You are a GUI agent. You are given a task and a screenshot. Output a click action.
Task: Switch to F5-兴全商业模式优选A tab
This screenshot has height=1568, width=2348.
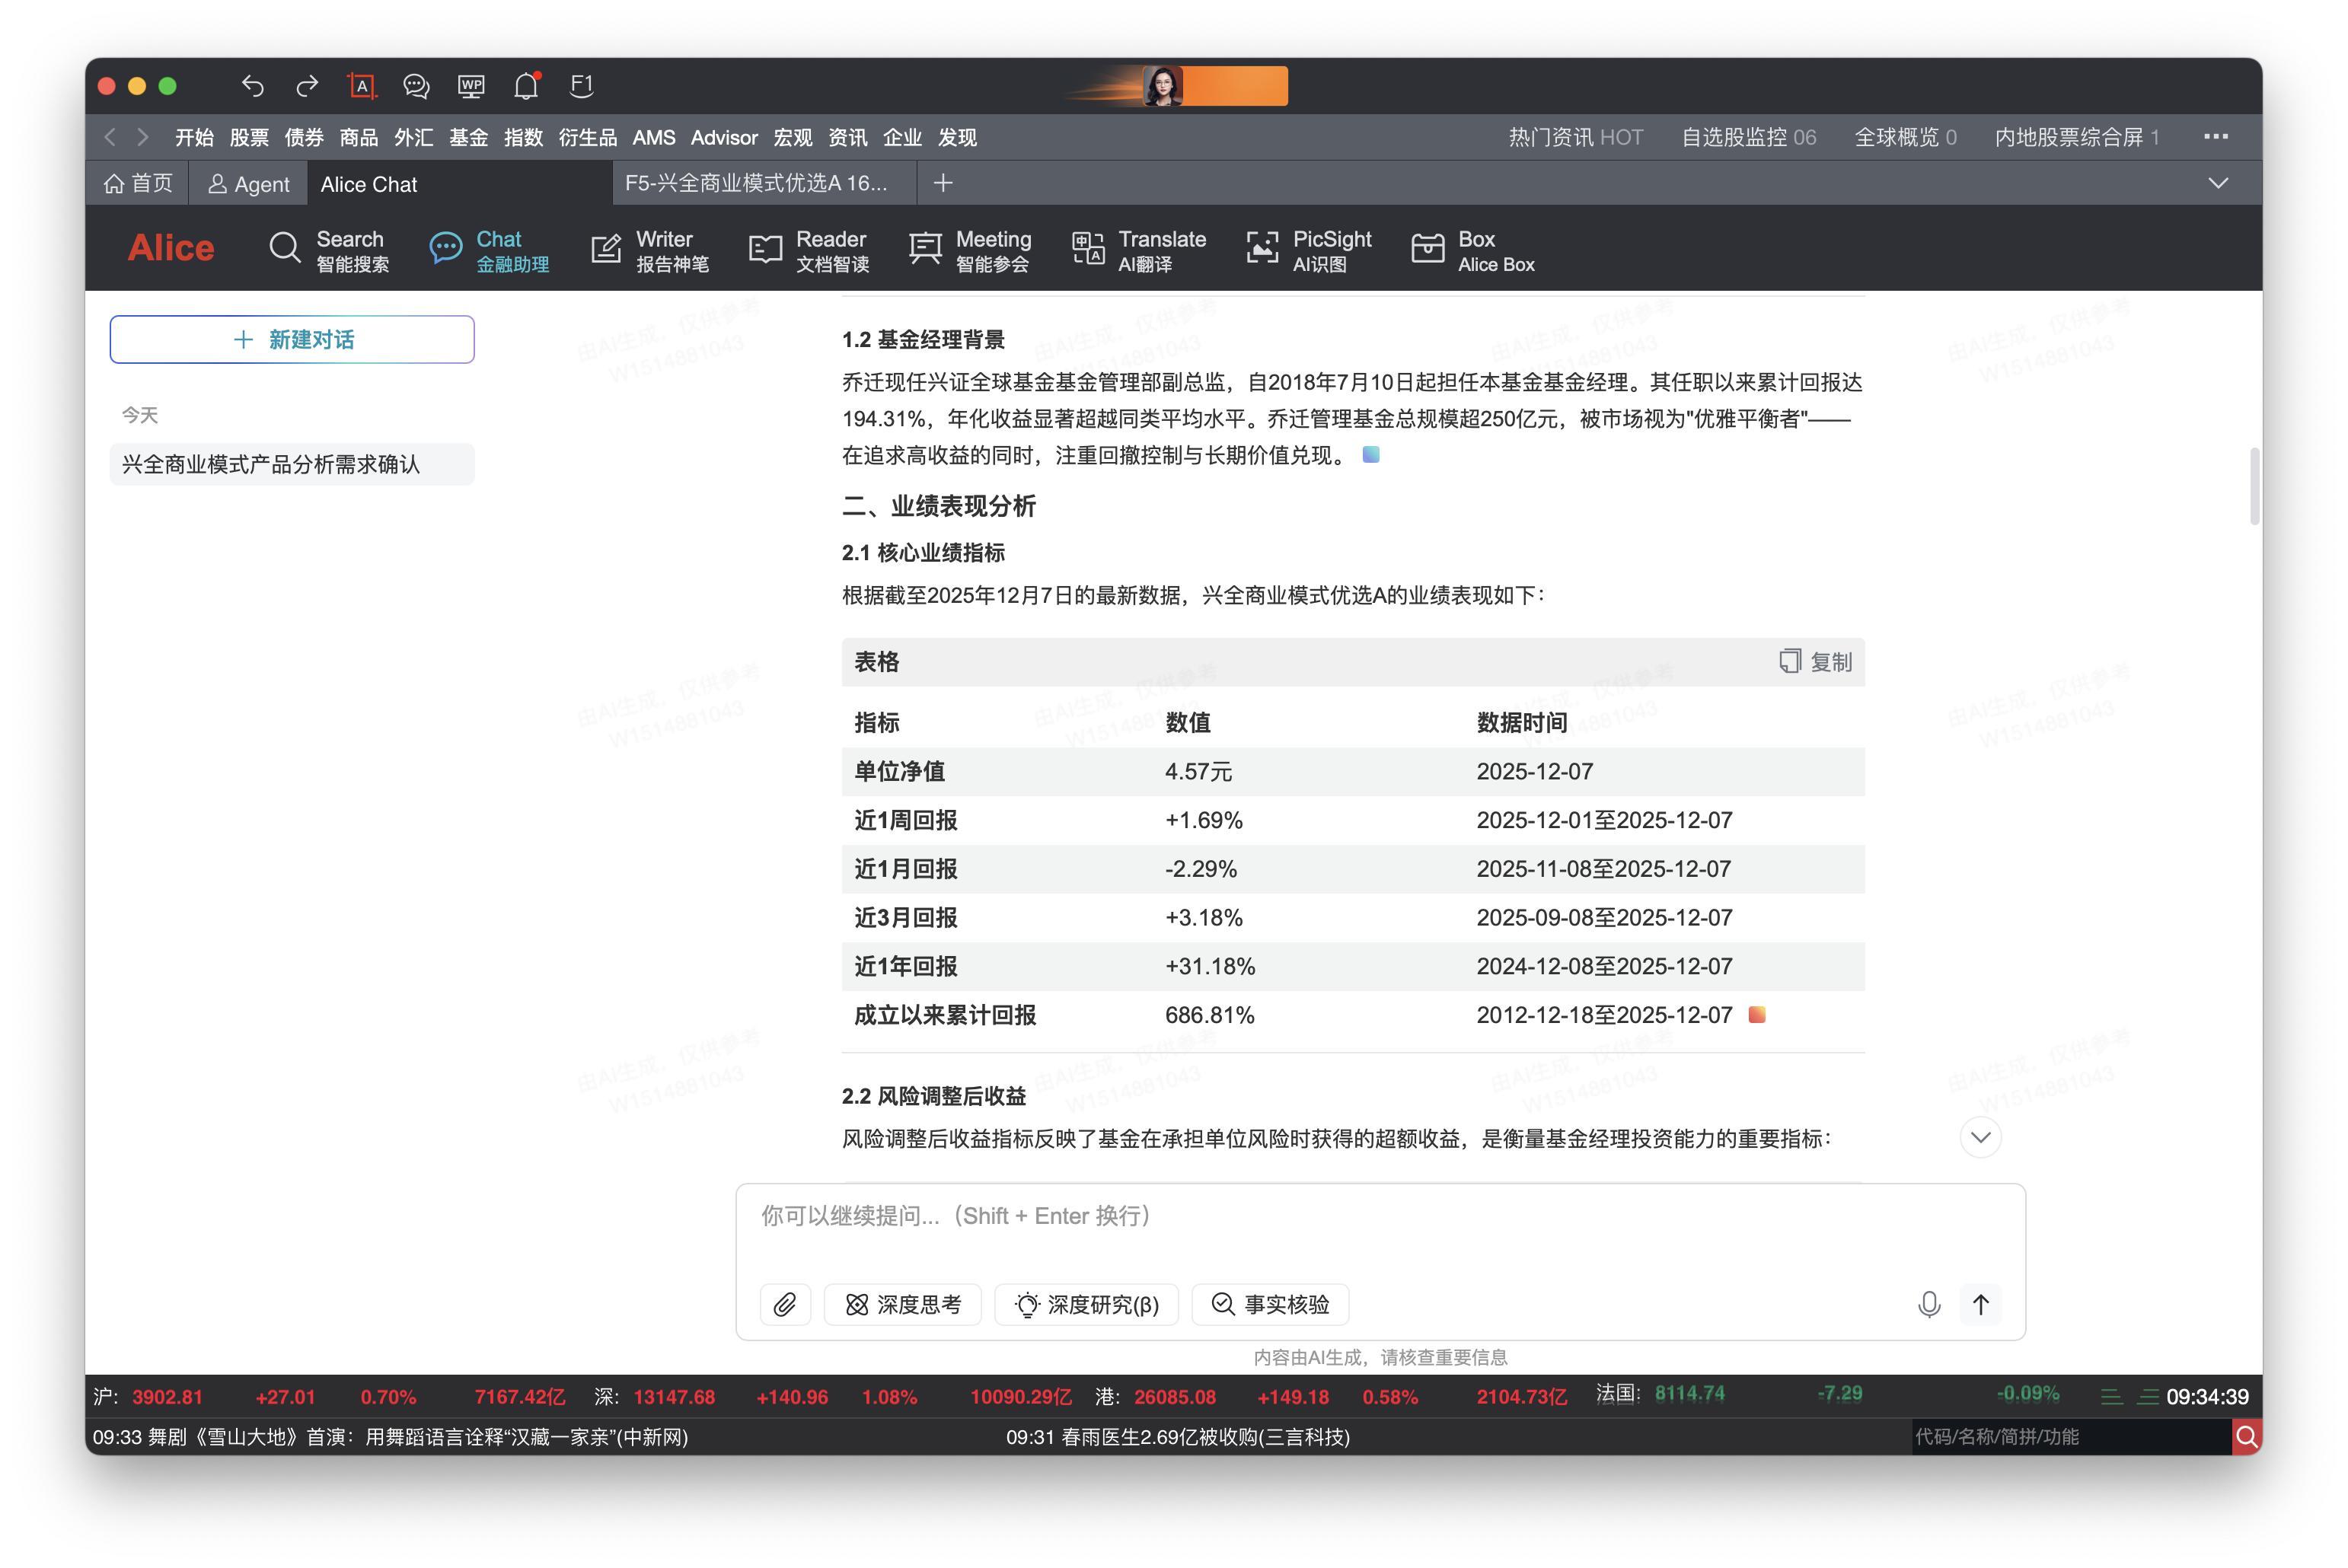point(756,183)
